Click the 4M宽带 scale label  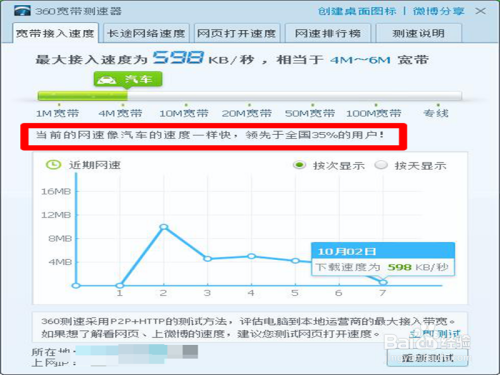click(x=120, y=113)
